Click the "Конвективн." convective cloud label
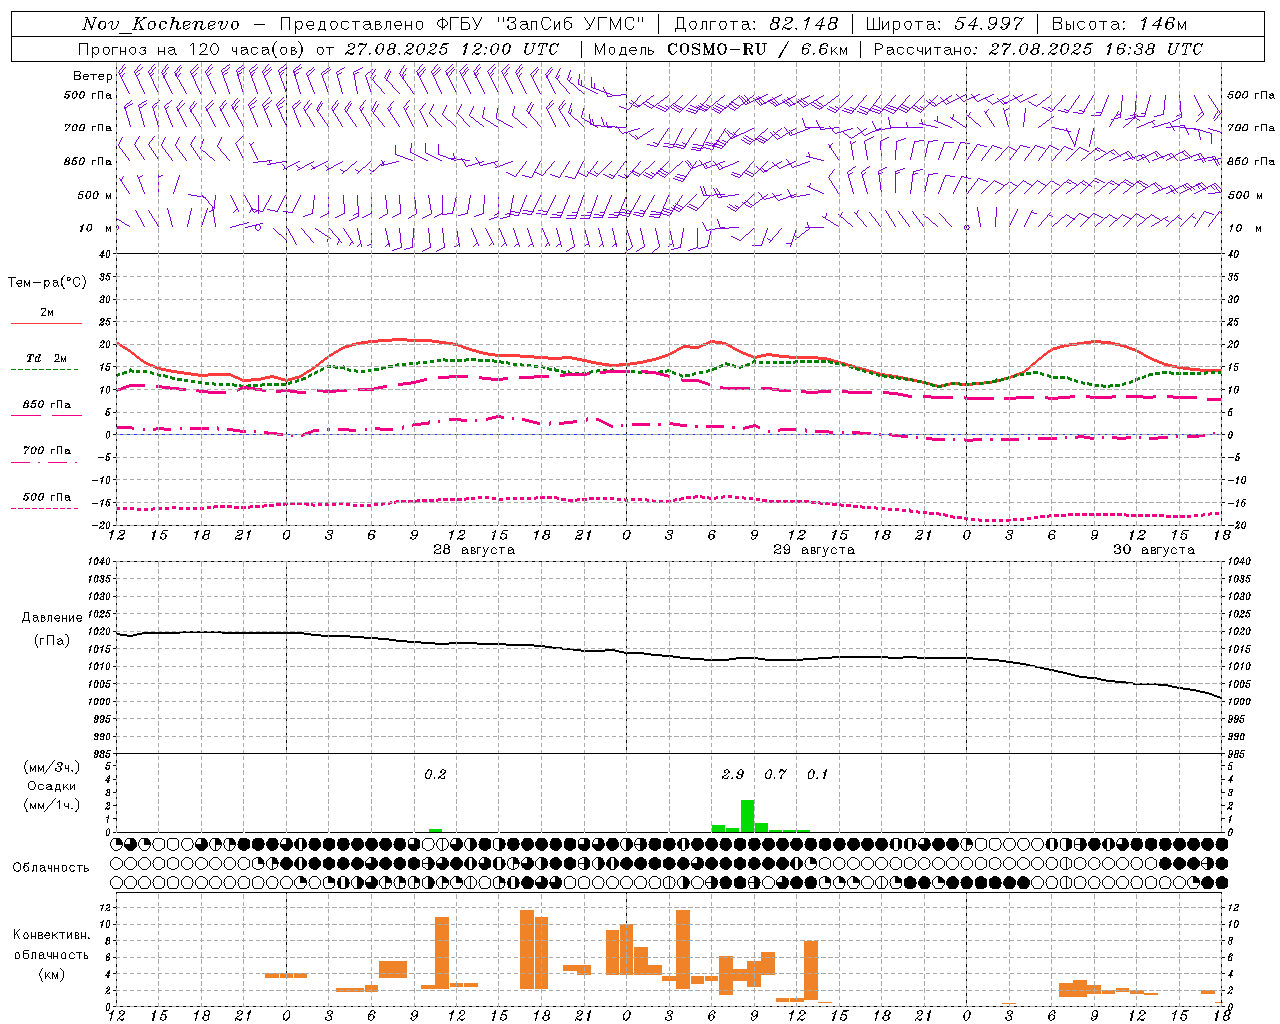This screenshot has width=1280, height=1024. [x=52, y=935]
